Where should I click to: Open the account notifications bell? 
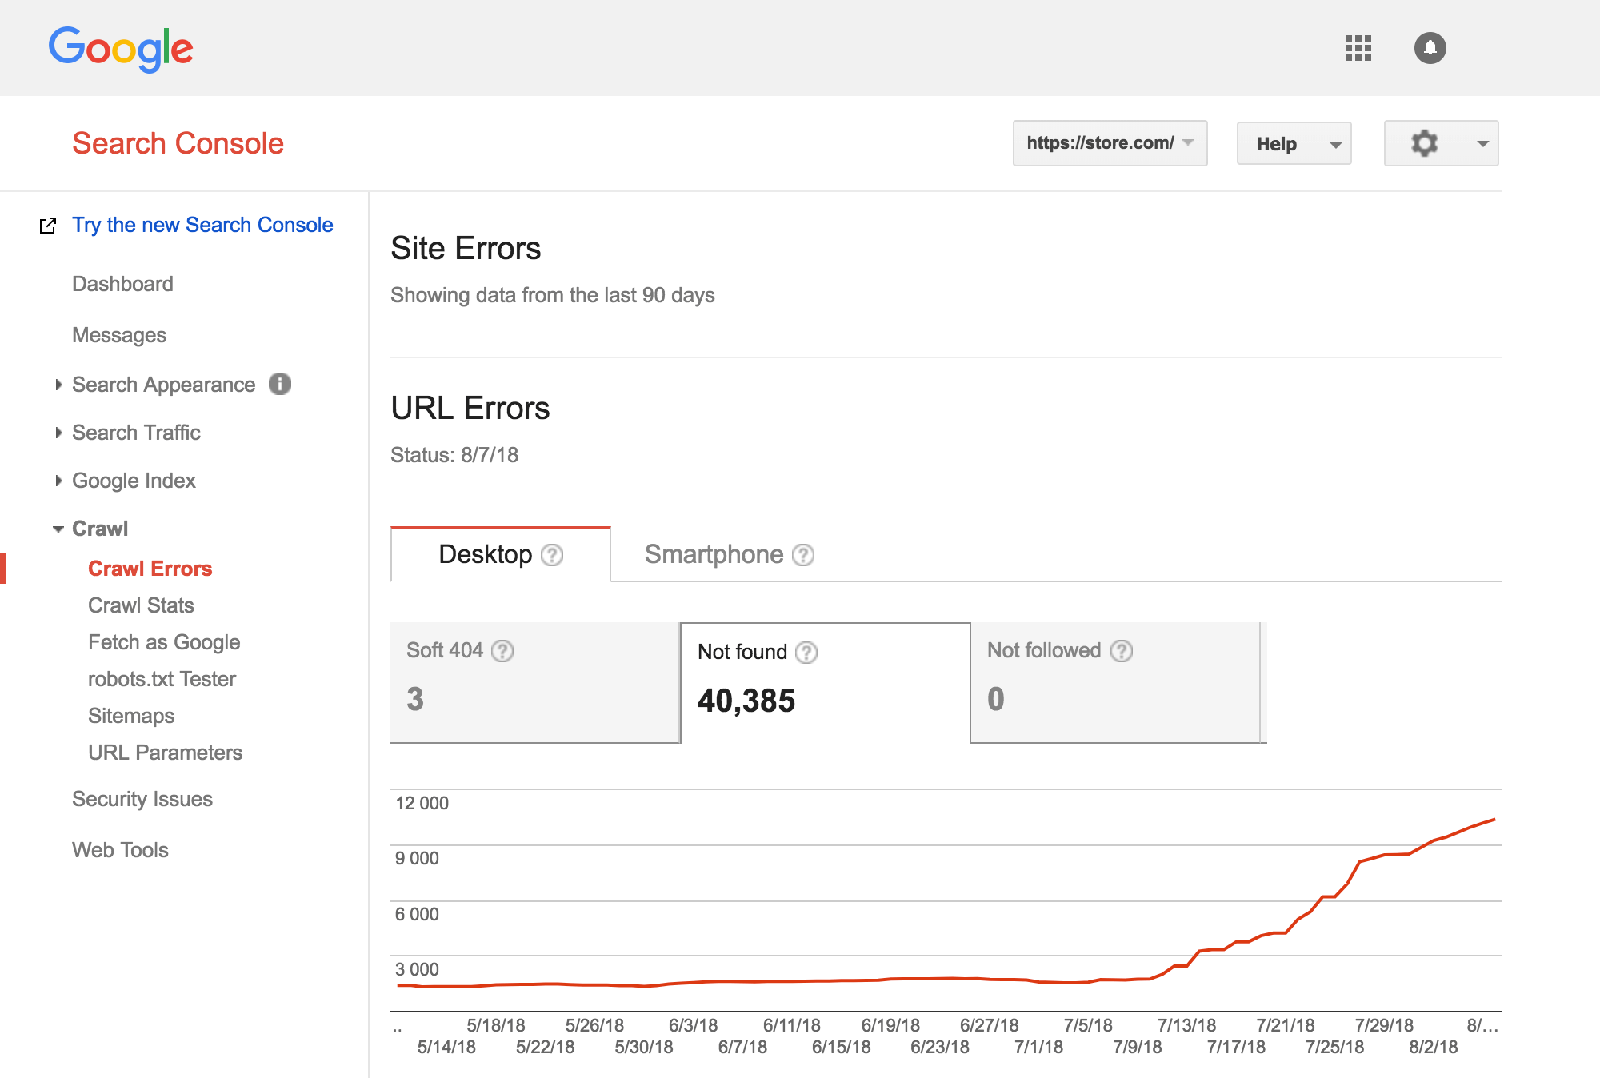tap(1430, 48)
